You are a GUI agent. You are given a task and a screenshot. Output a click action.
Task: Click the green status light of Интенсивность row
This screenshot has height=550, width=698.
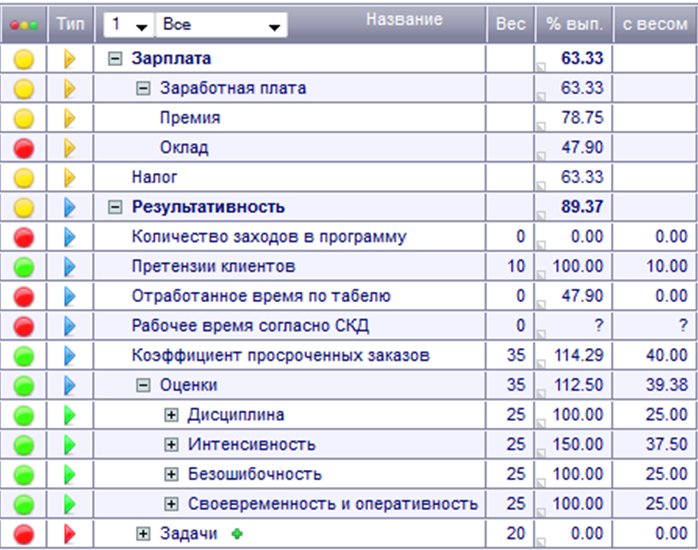pos(24,445)
